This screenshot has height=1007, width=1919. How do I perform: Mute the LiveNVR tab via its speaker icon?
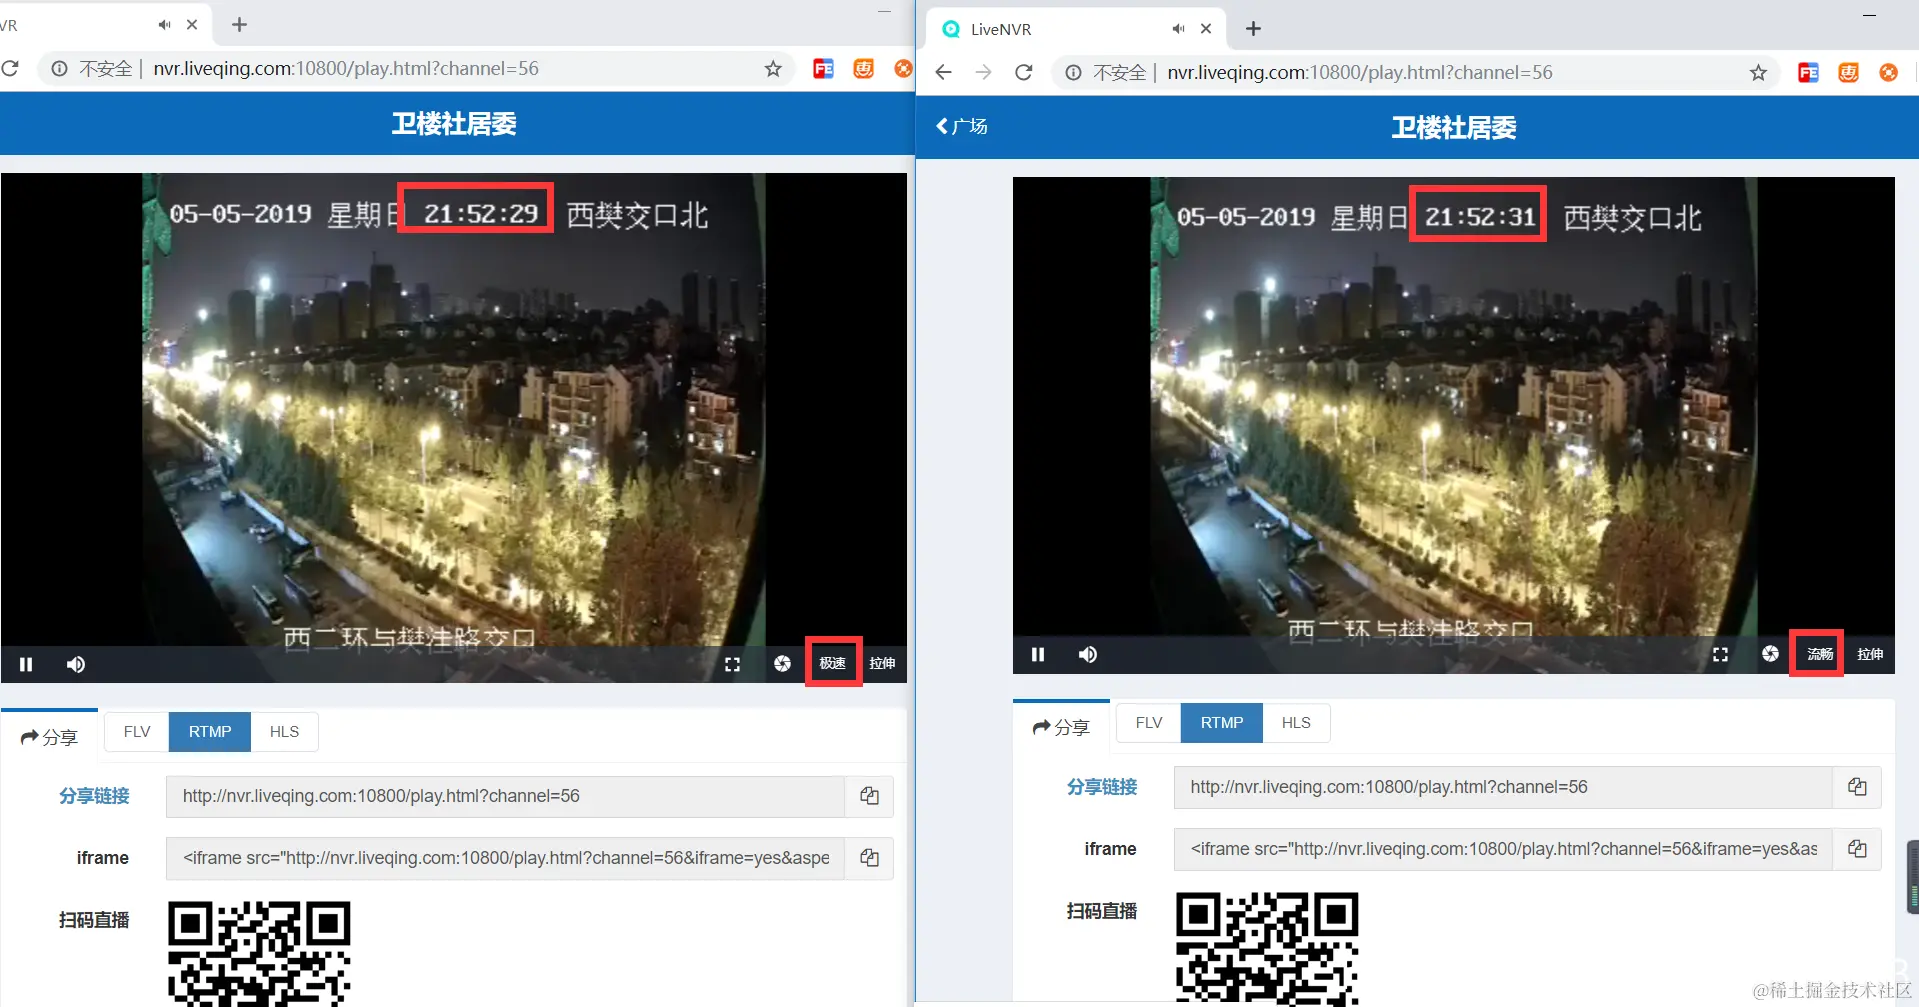point(1177,28)
